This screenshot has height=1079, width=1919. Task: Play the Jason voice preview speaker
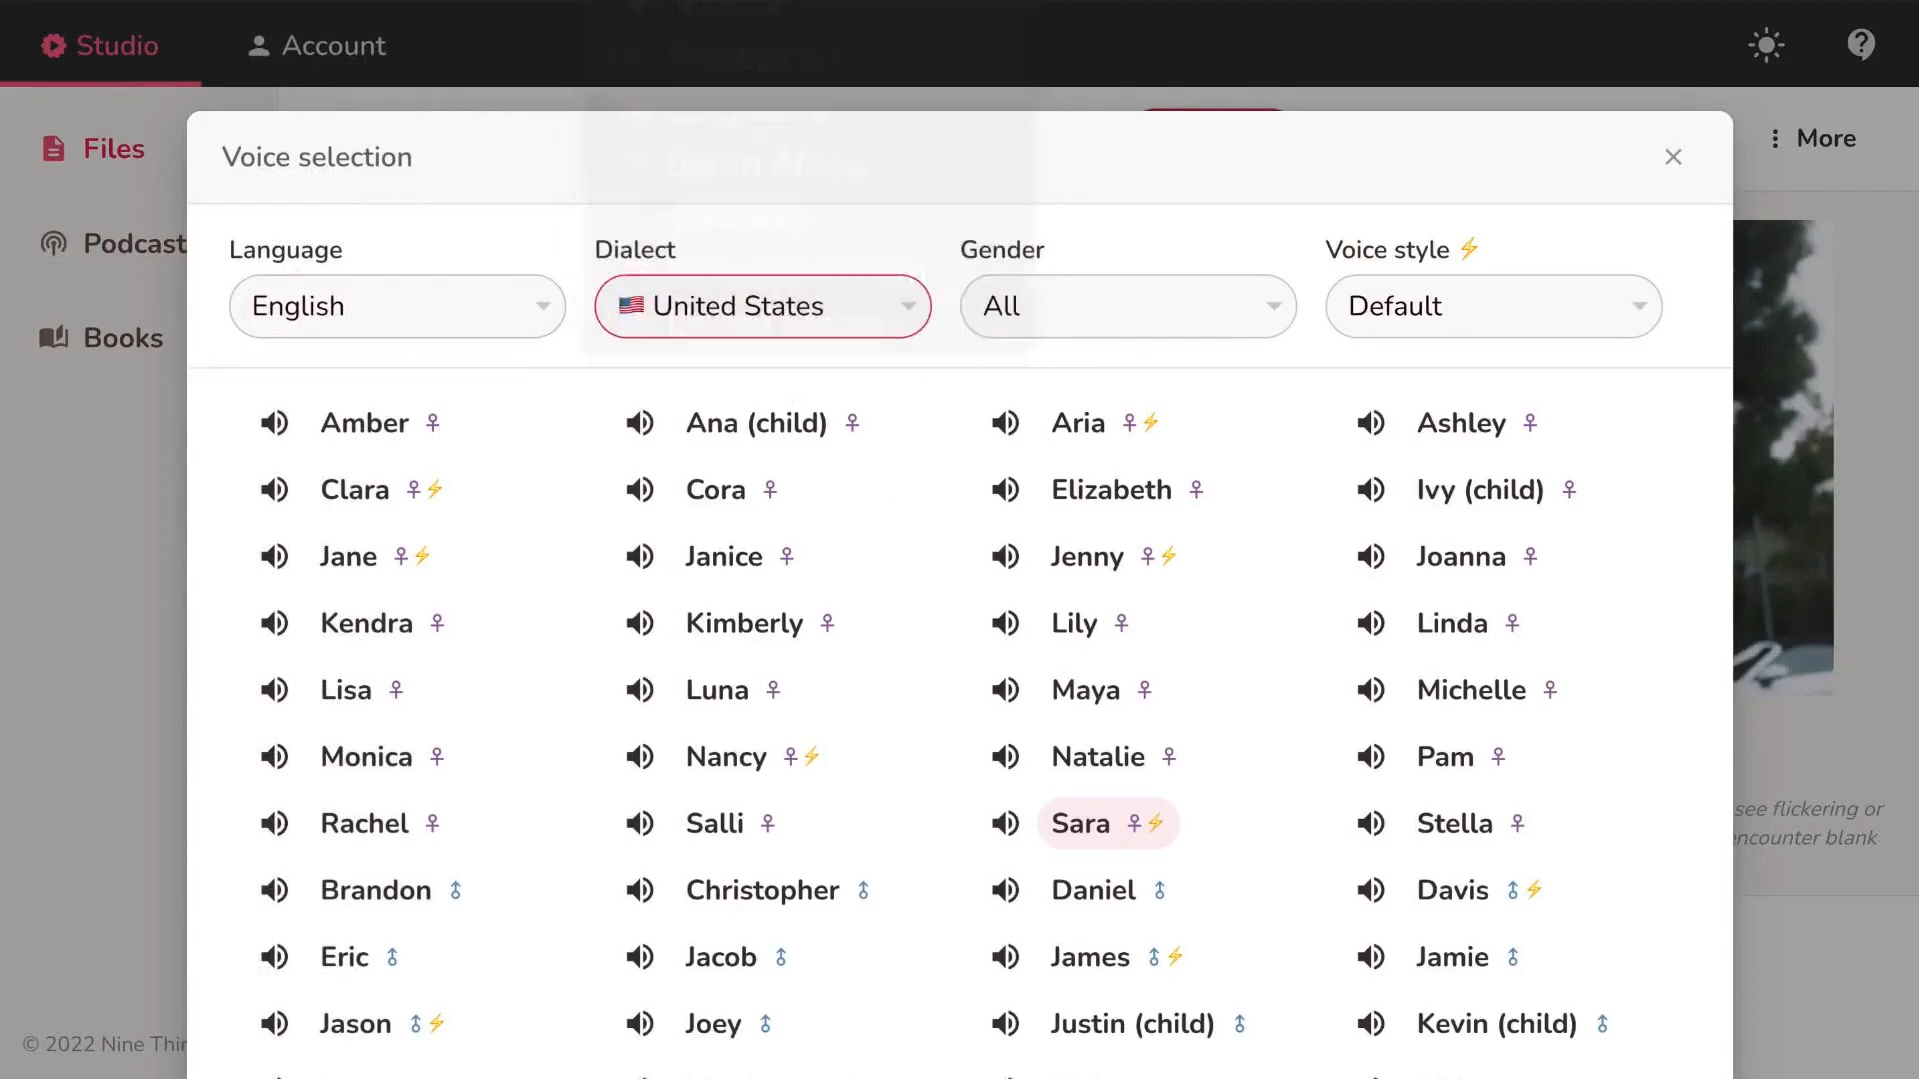tap(274, 1024)
